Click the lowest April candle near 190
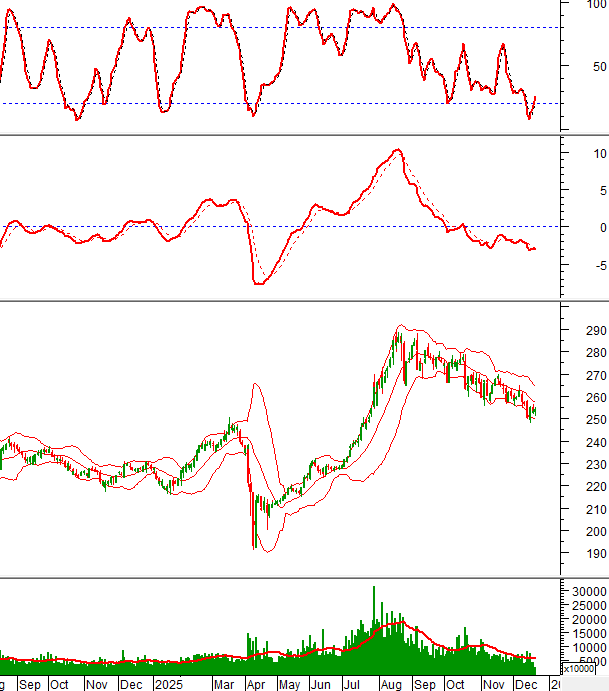This screenshot has width=609, height=691. click(252, 545)
